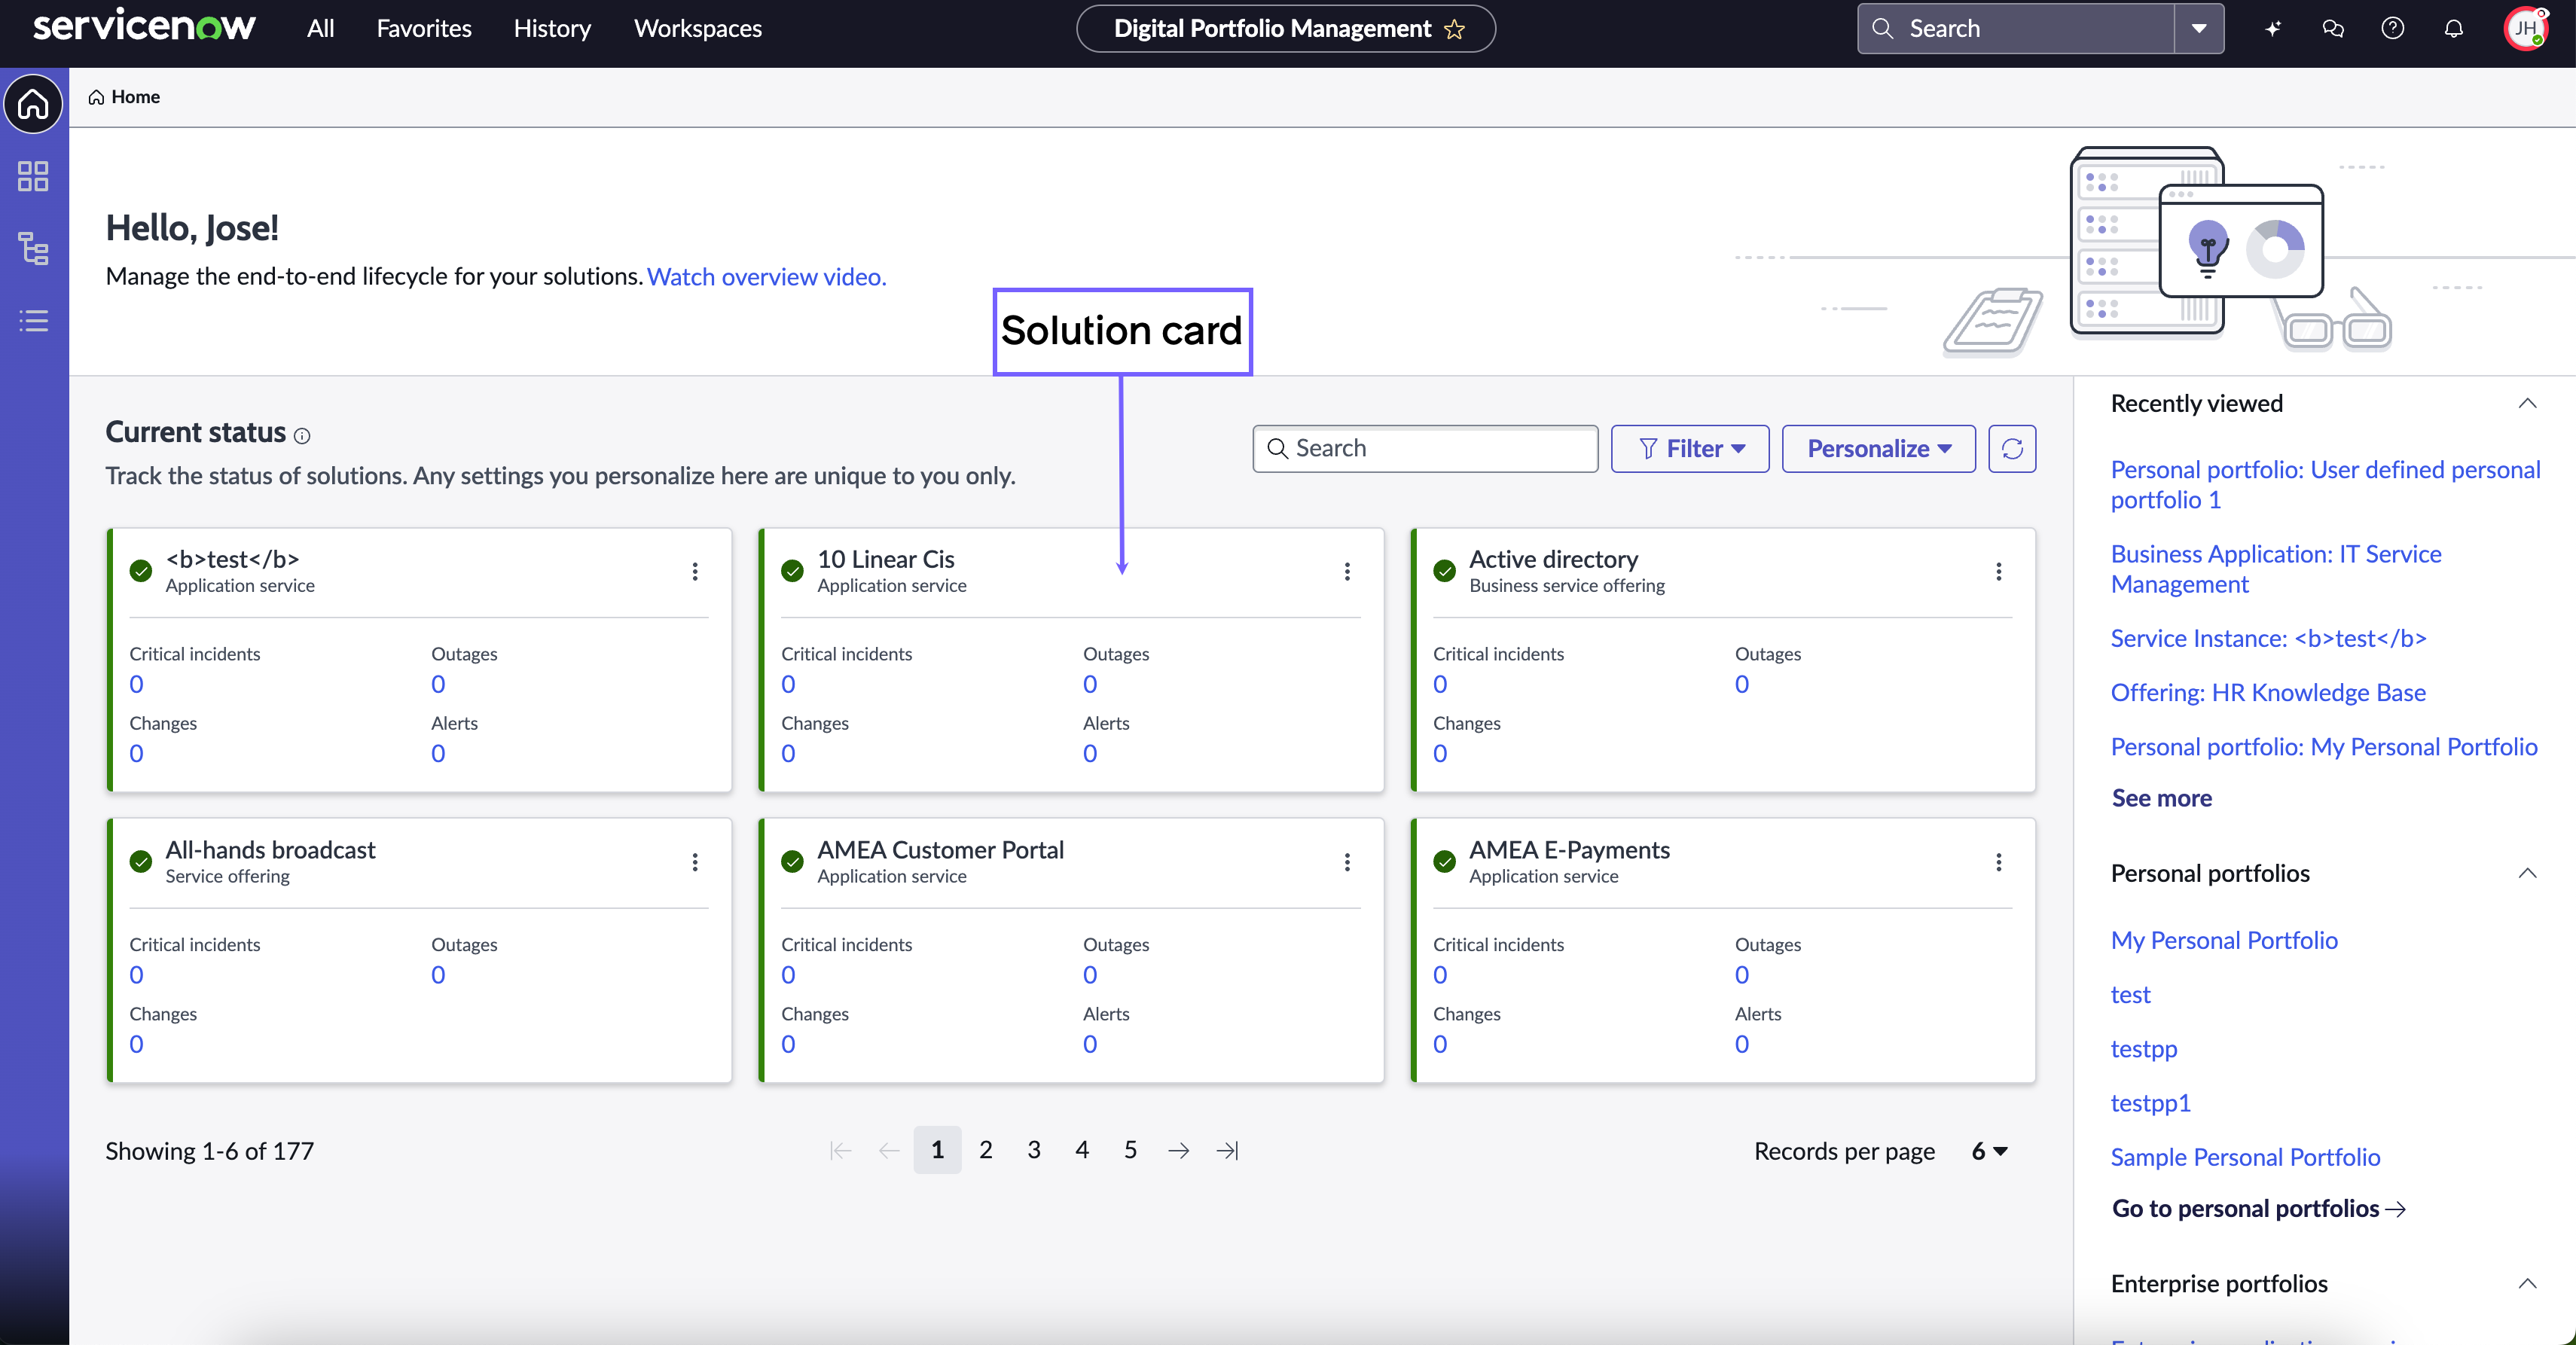Open the Watch overview video link

tap(766, 276)
